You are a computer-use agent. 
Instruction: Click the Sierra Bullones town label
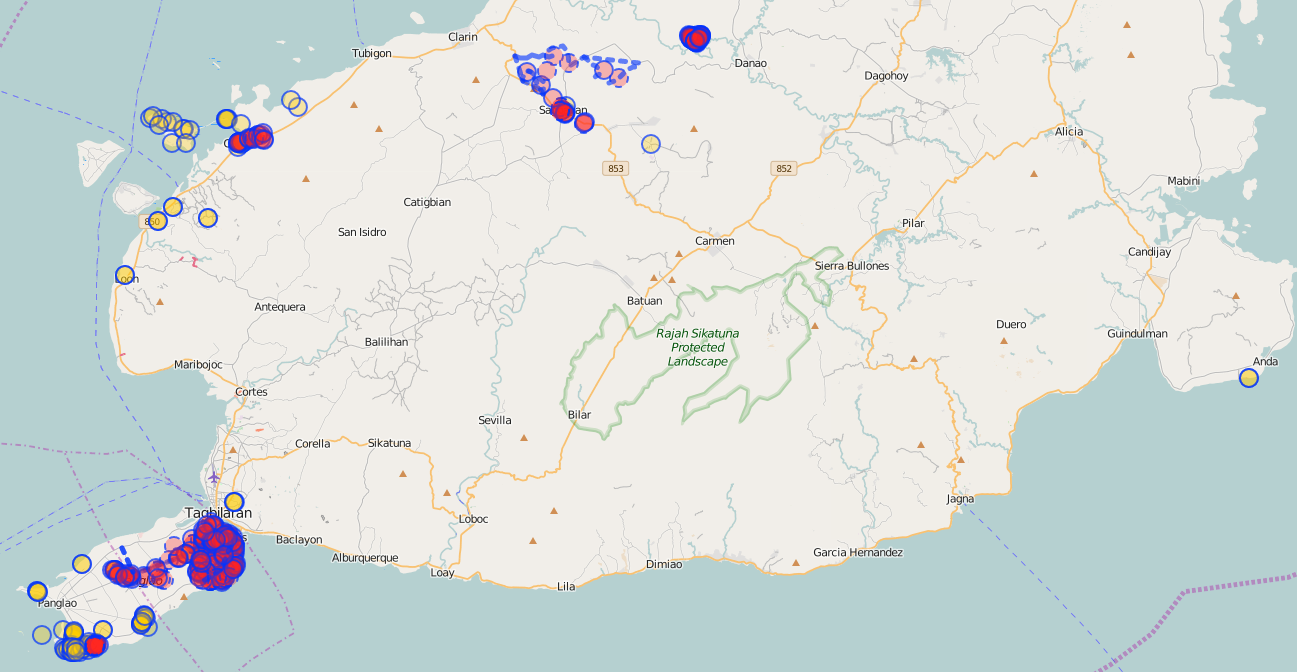[x=852, y=266]
